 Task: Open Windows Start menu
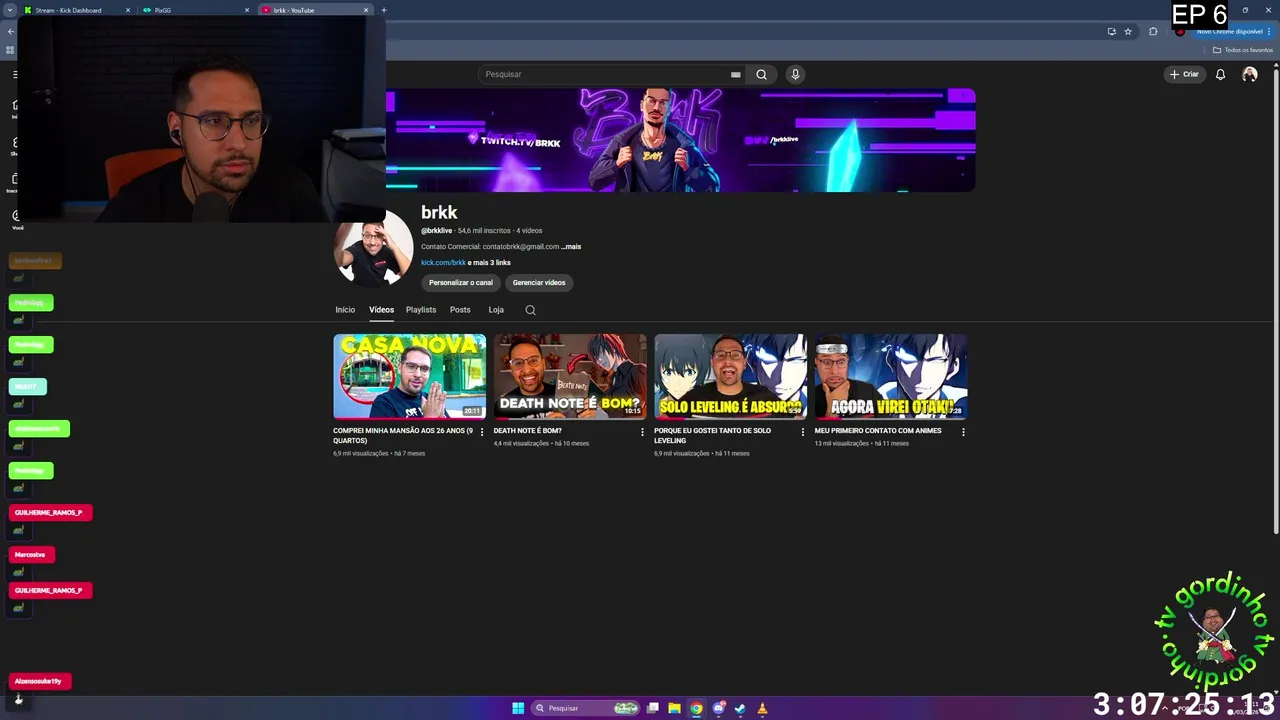tap(518, 708)
